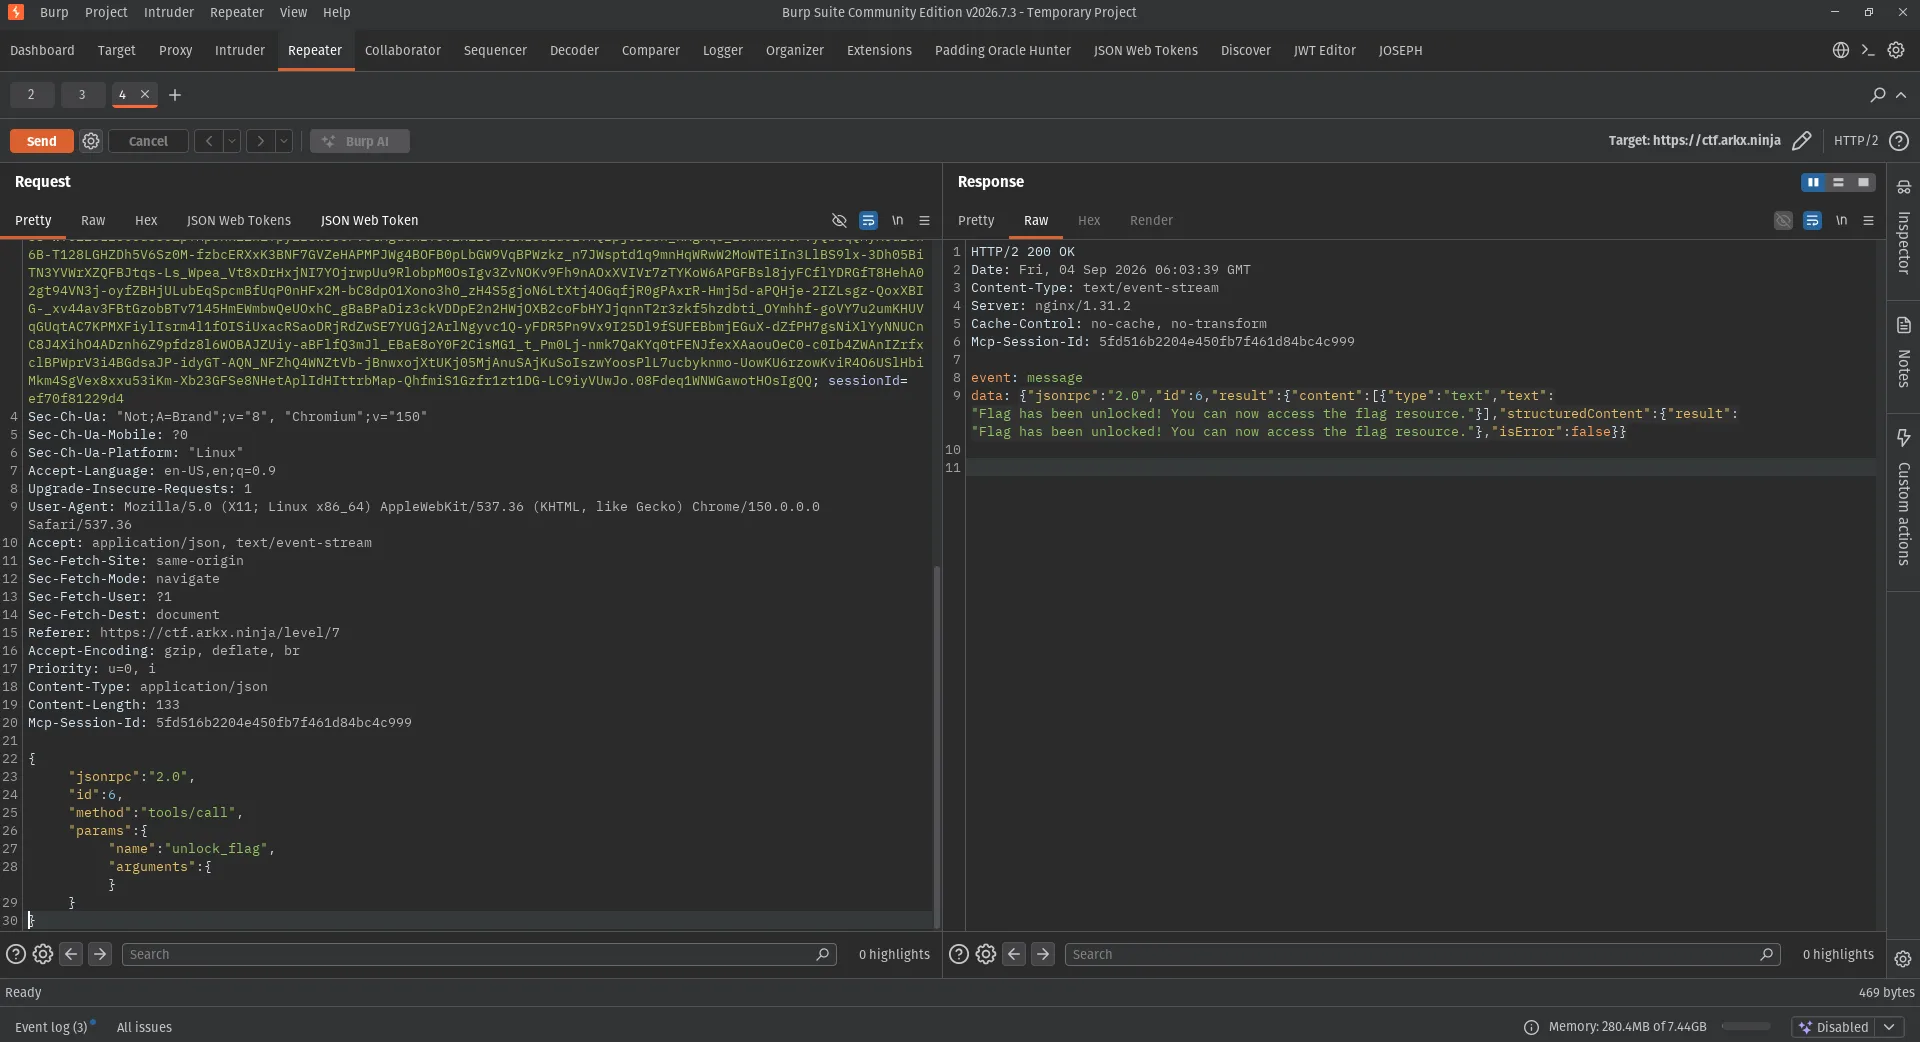Open the Inspector side panel

(1903, 227)
